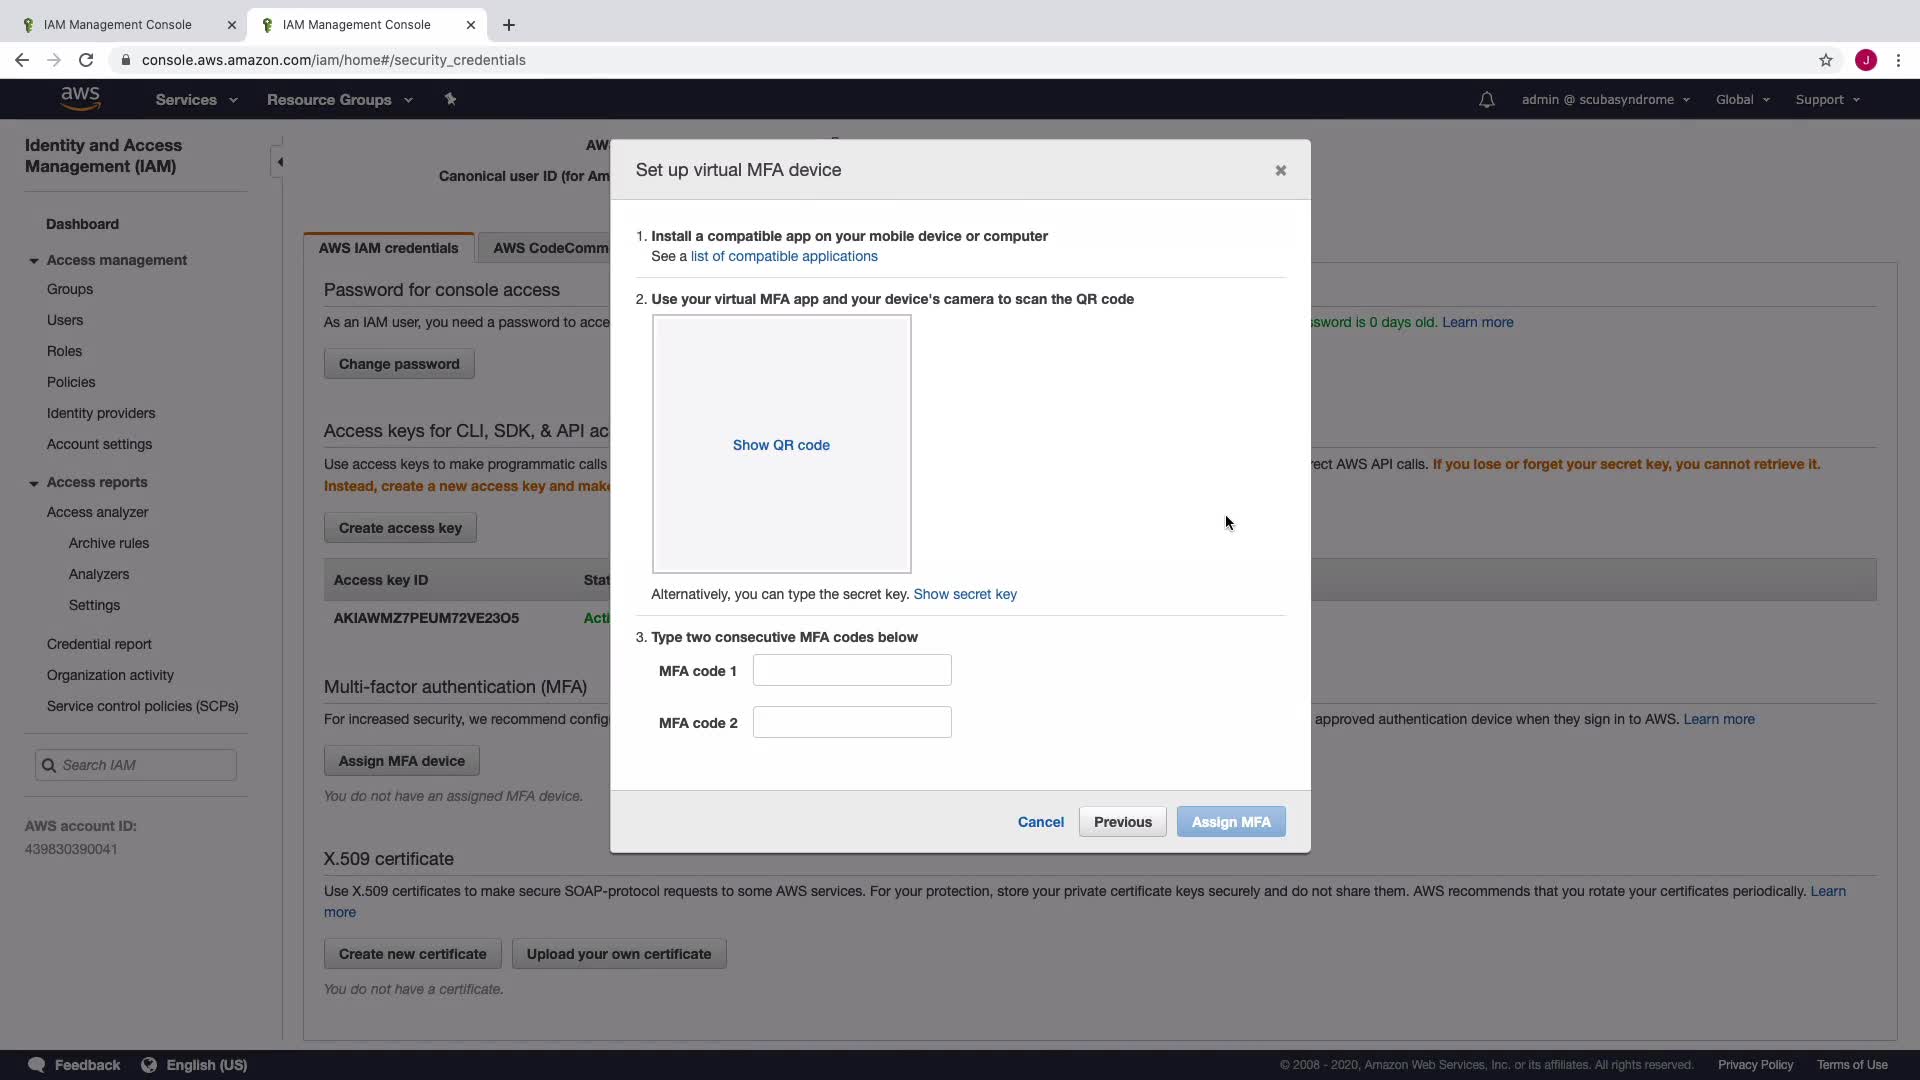Click the pin shortcuts icon in navbar
The height and width of the screenshot is (1080, 1920).
pos(450,99)
